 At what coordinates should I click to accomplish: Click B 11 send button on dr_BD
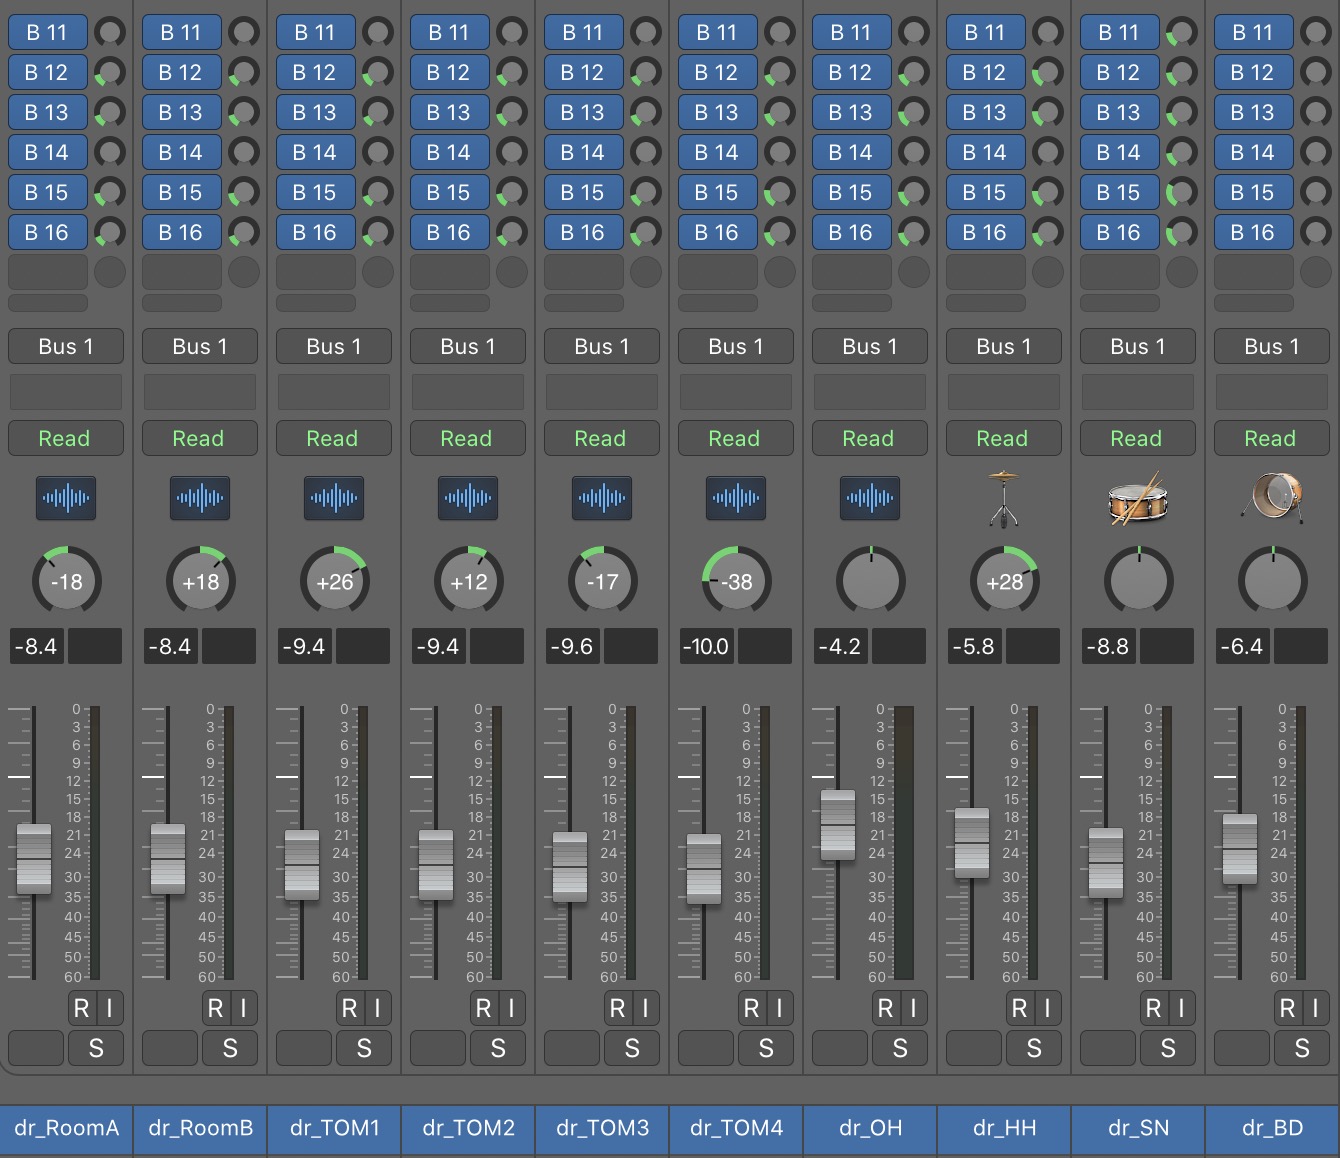1252,33
